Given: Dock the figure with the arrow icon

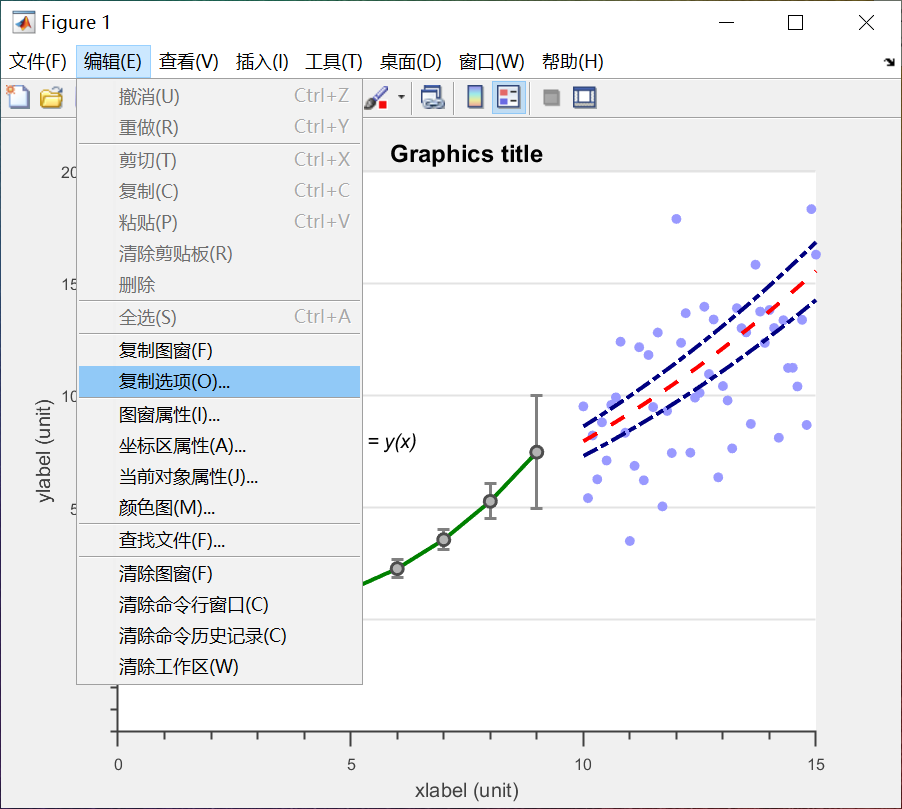Looking at the screenshot, I should [x=889, y=62].
